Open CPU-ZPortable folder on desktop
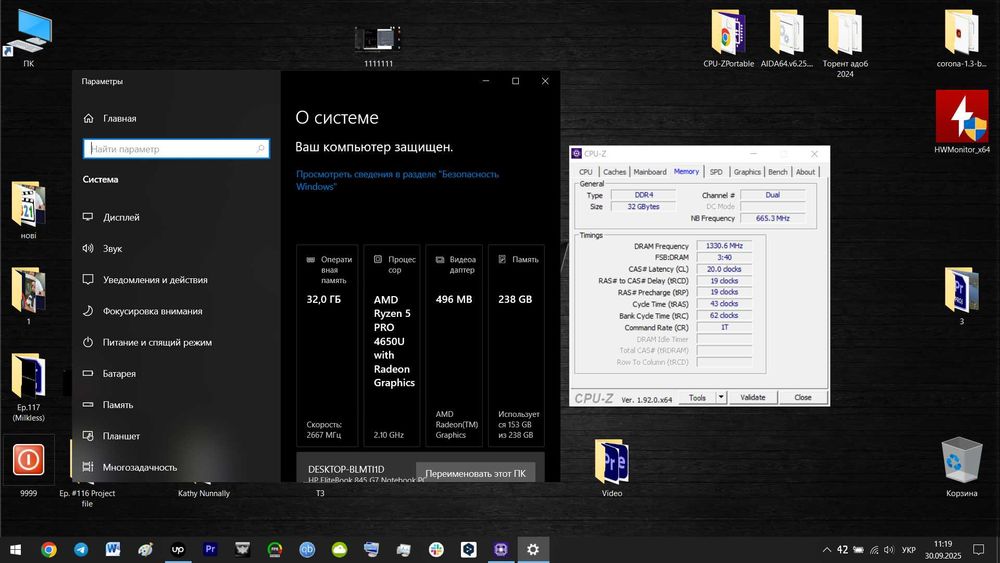This screenshot has height=563, width=1000. [x=728, y=38]
